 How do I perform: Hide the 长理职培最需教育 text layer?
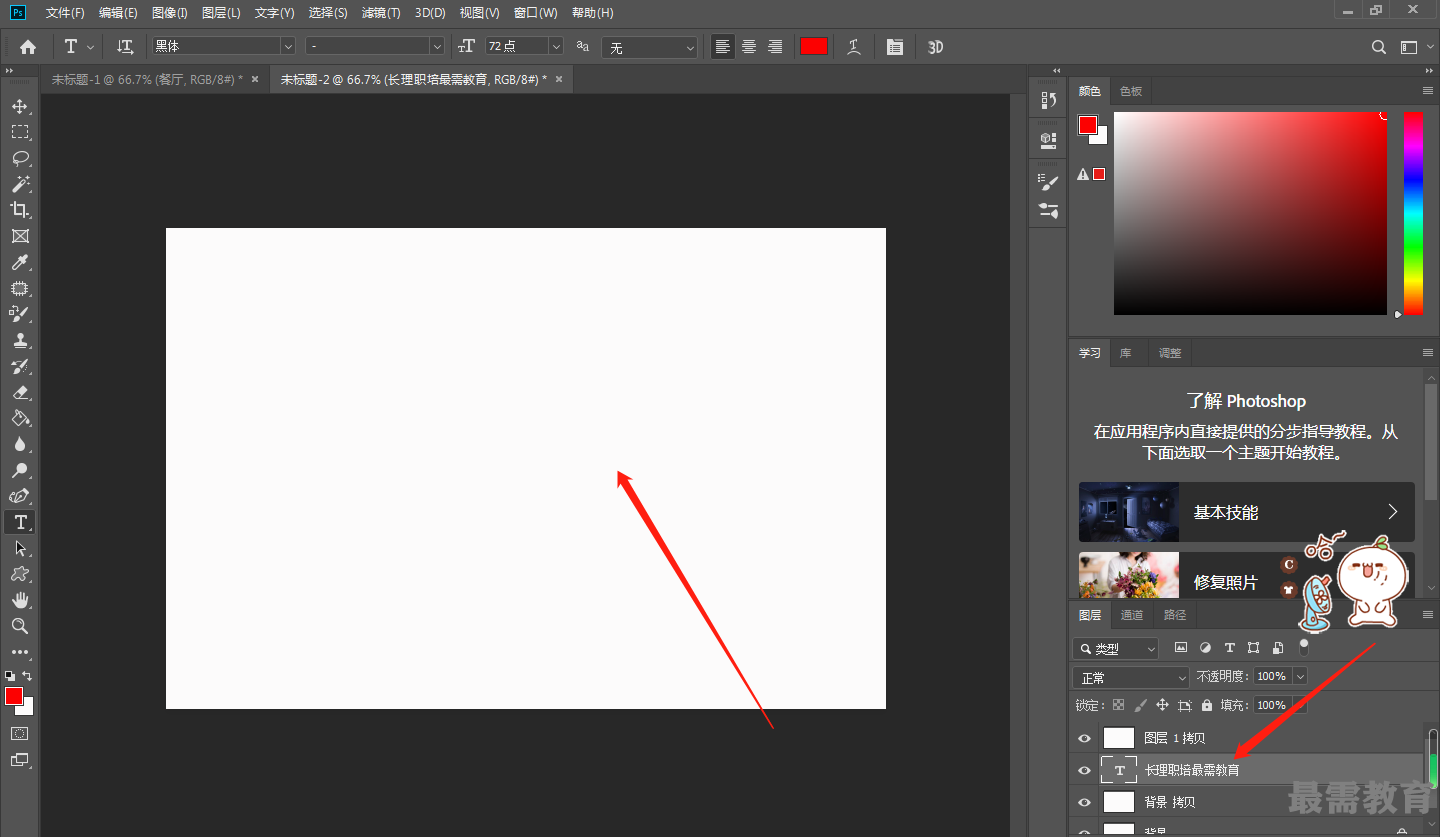click(1084, 770)
